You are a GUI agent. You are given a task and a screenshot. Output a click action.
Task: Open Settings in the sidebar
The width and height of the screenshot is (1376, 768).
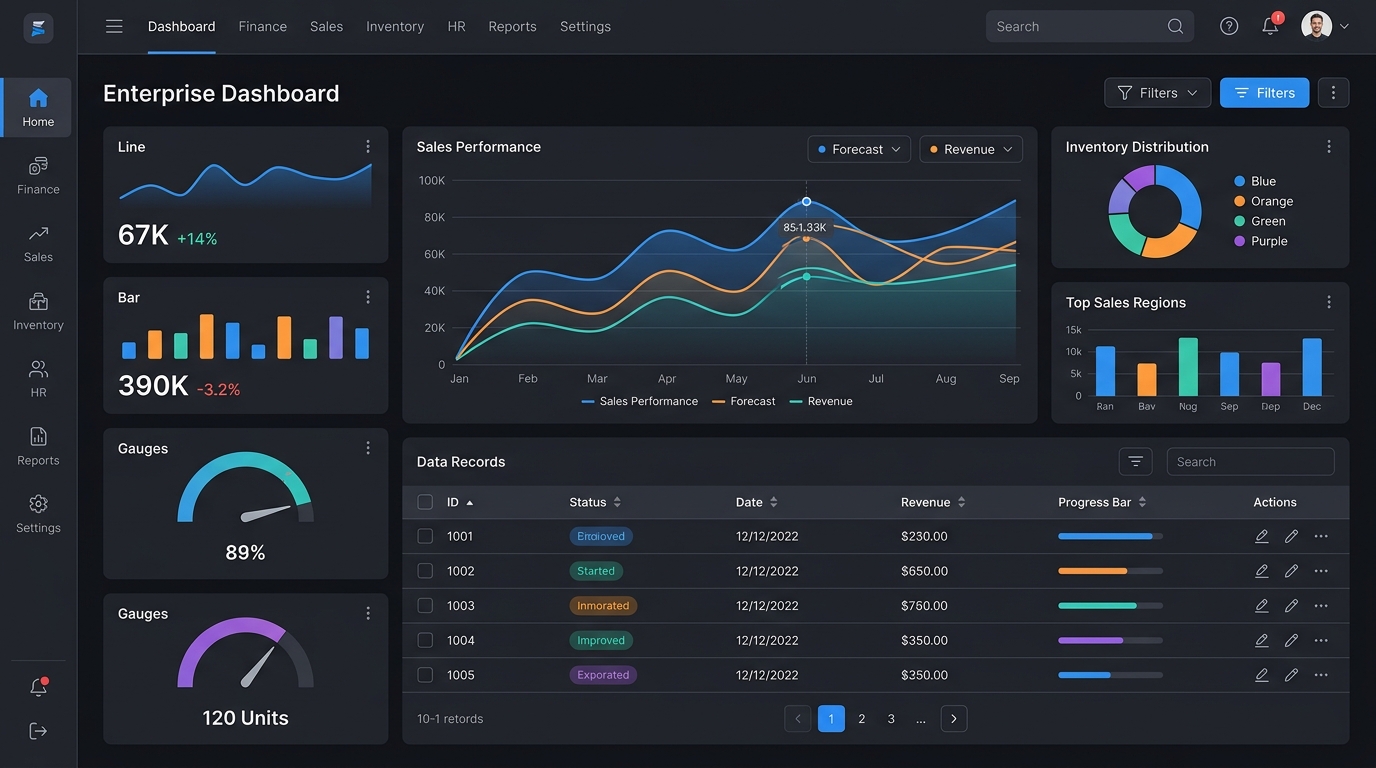[38, 514]
